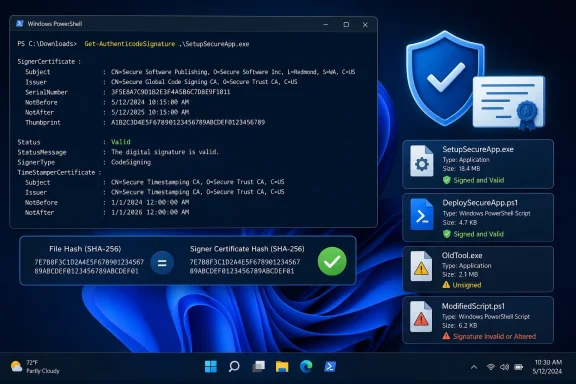This screenshot has height=384, width=576.
Task: Launch File Explorer from the taskbar
Action: [x=282, y=366]
